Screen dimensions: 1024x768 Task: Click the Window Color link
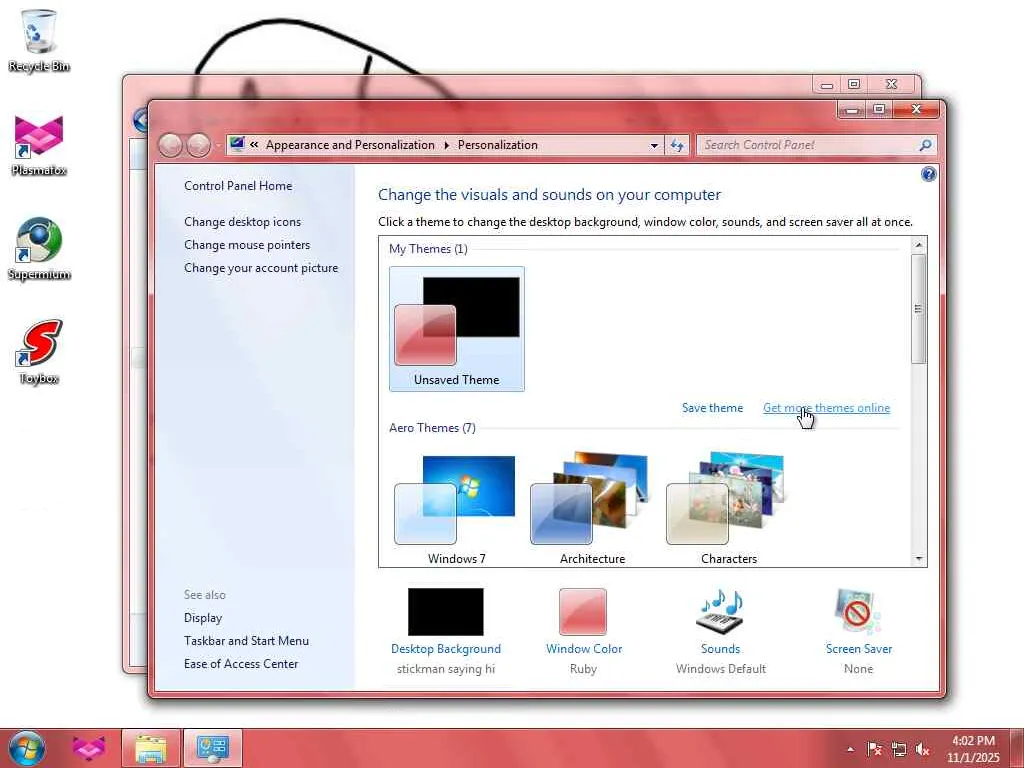point(584,648)
